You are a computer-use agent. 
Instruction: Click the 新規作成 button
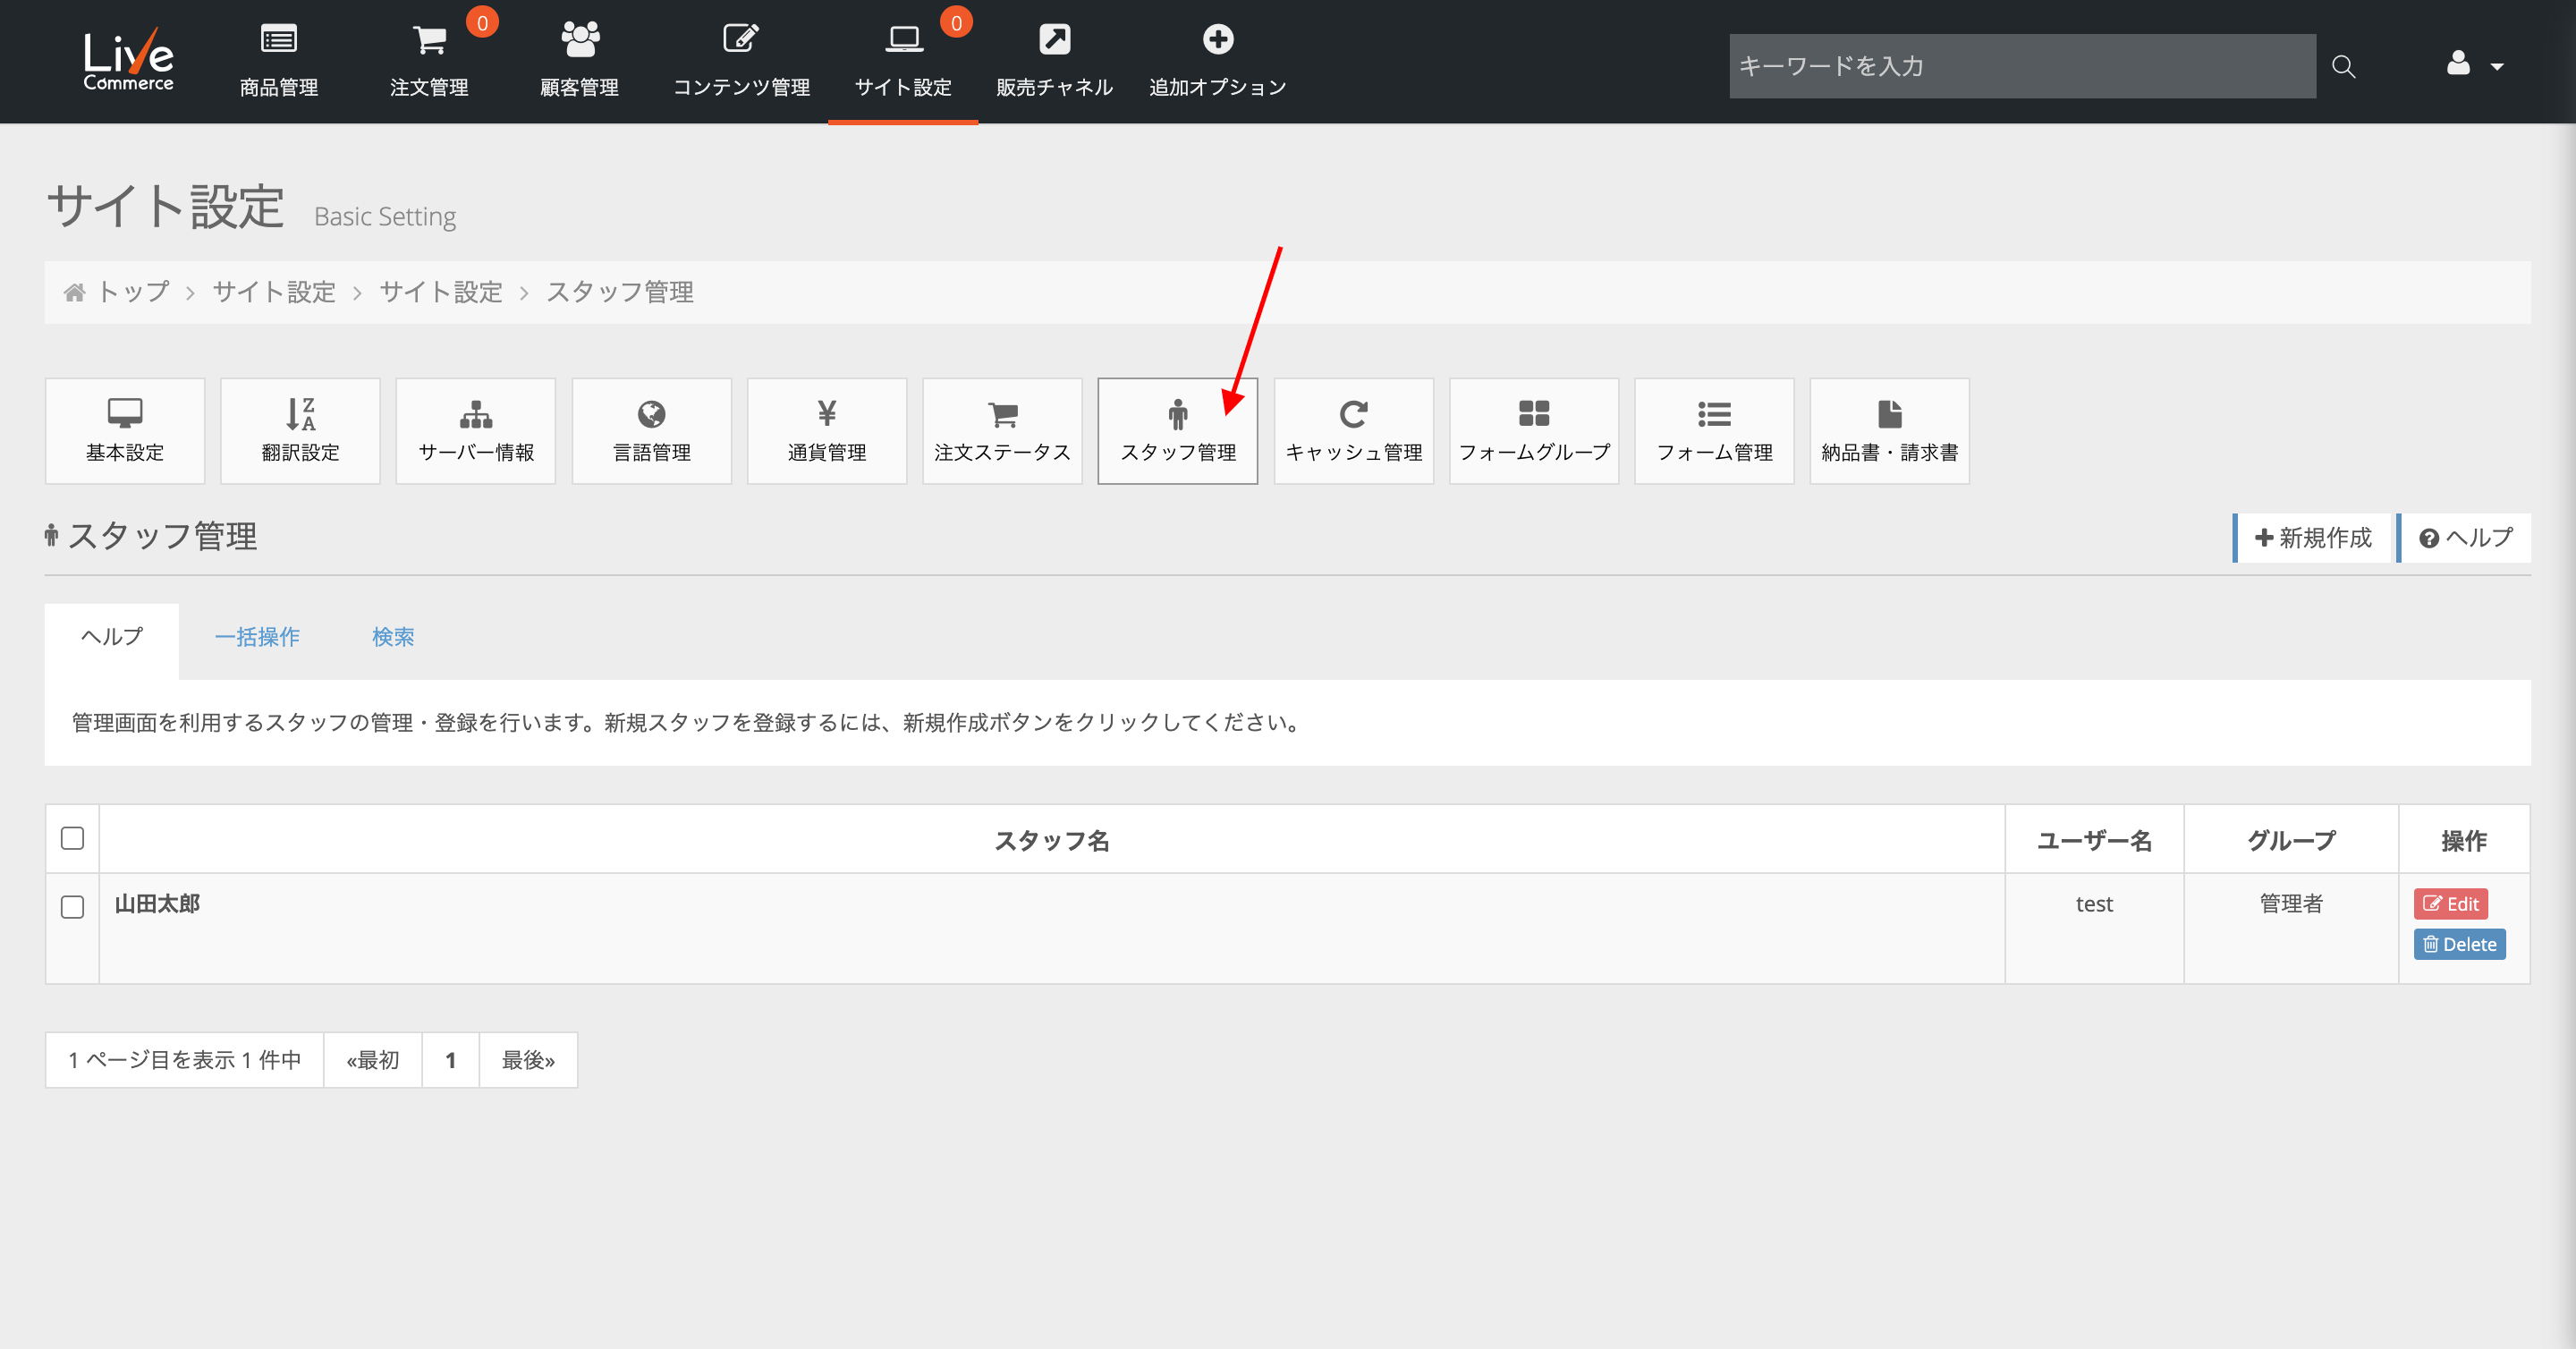tap(2313, 538)
